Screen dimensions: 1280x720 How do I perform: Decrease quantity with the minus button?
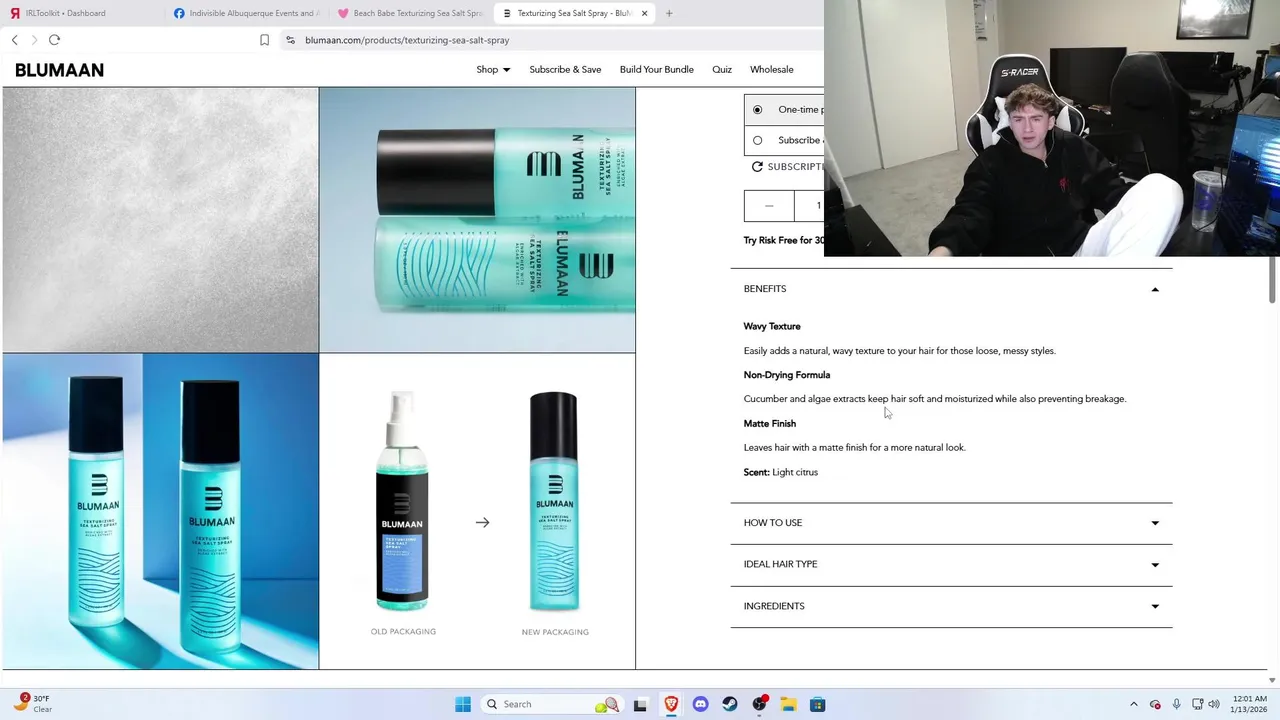pos(769,206)
